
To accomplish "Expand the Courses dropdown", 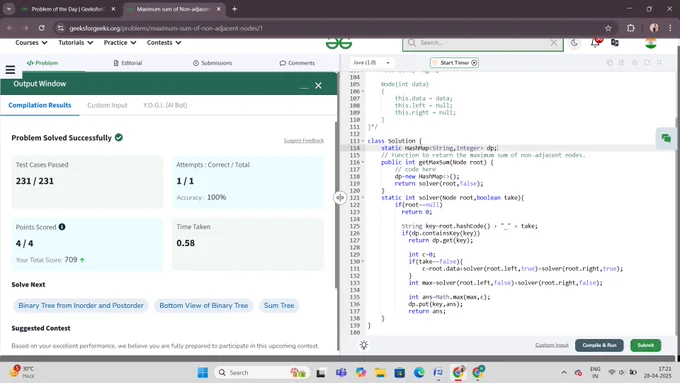I will (x=31, y=43).
